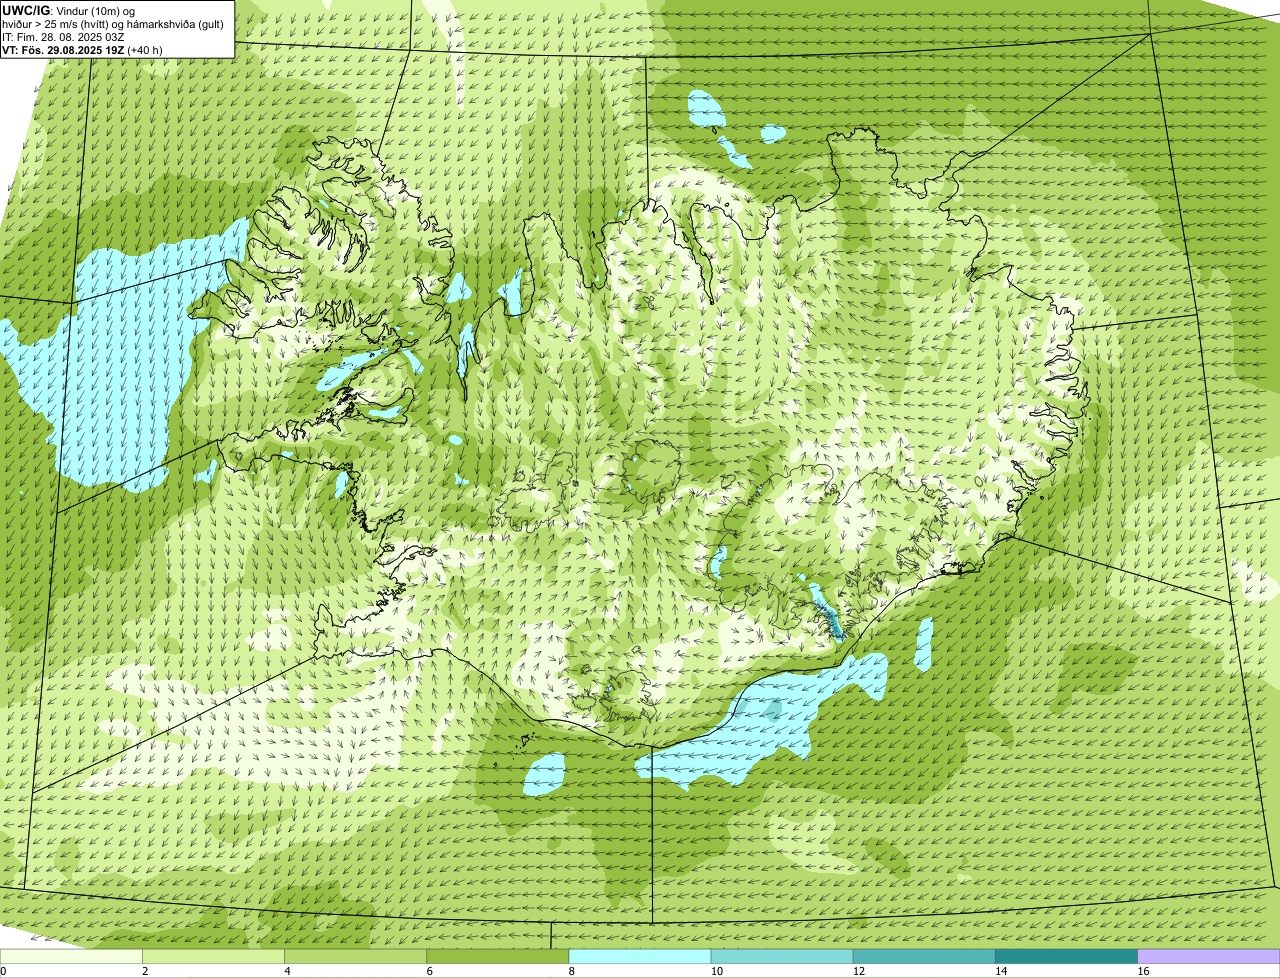Click the legend tick label '6'
Screen dimensions: 1280x978
click(x=430, y=971)
